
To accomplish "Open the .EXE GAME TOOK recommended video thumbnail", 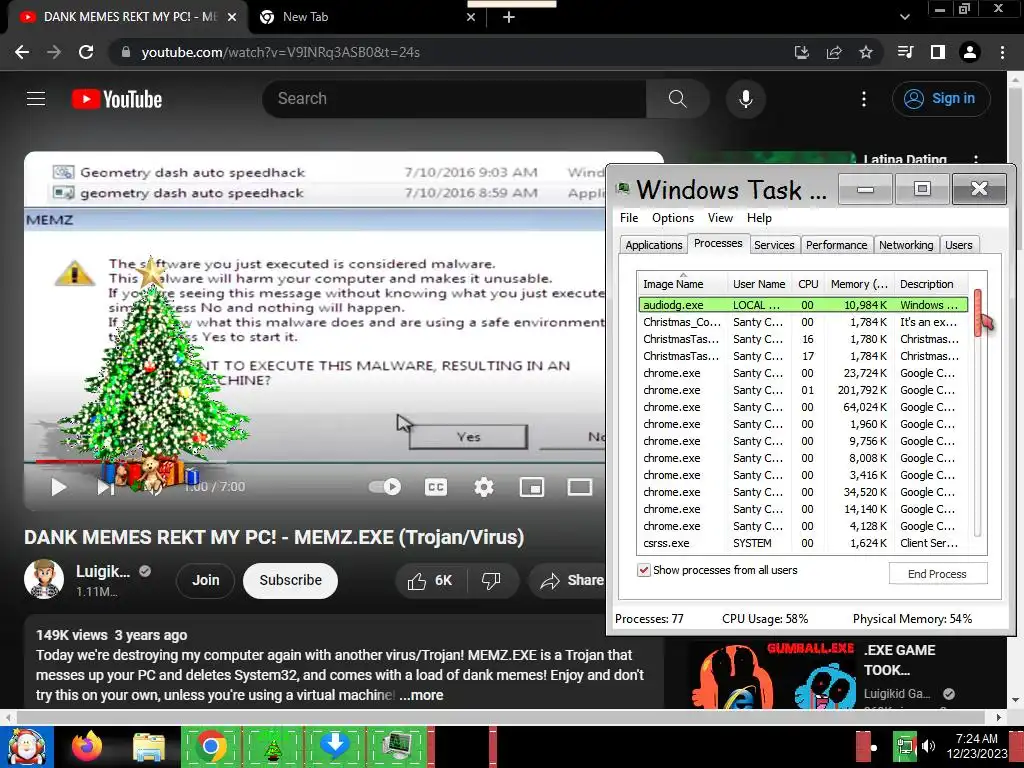I will point(772,675).
